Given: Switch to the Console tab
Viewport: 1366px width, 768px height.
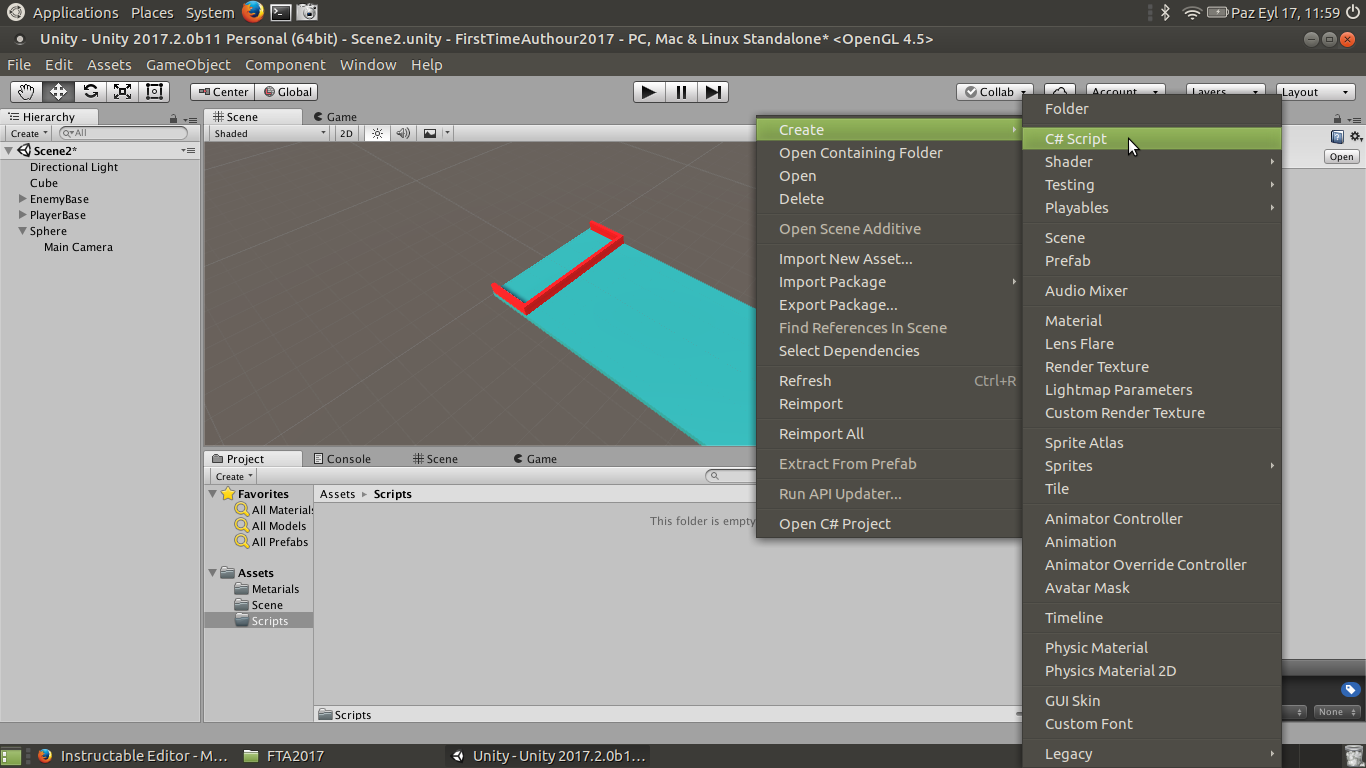Looking at the screenshot, I should coord(341,459).
